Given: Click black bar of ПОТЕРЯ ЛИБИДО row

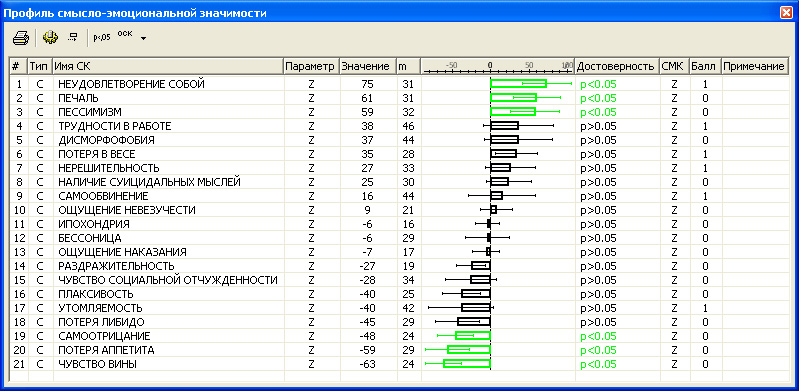Looking at the screenshot, I should (x=474, y=322).
